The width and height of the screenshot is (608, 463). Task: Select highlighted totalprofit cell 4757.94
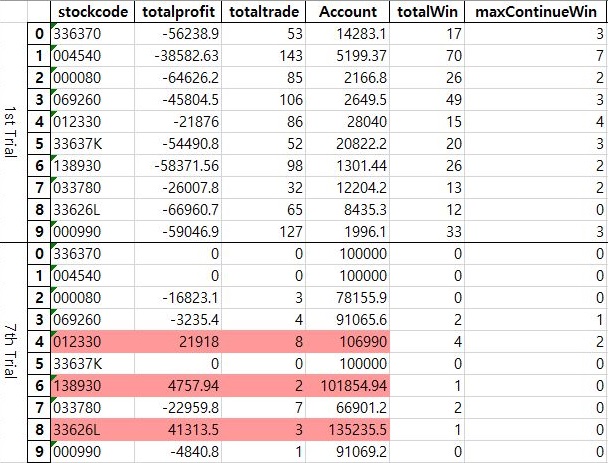tap(178, 386)
